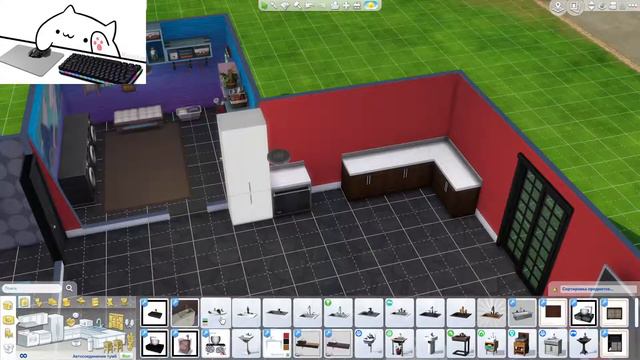Select the second yellow icon in left sidebar
This screenshot has width=640, height=360.
click(8, 319)
